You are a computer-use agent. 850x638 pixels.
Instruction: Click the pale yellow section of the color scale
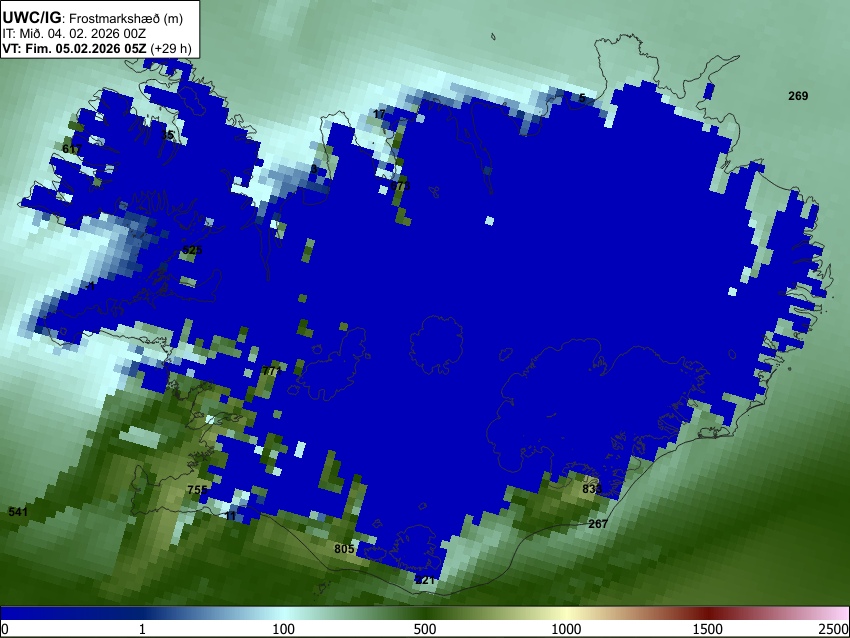tap(566, 614)
